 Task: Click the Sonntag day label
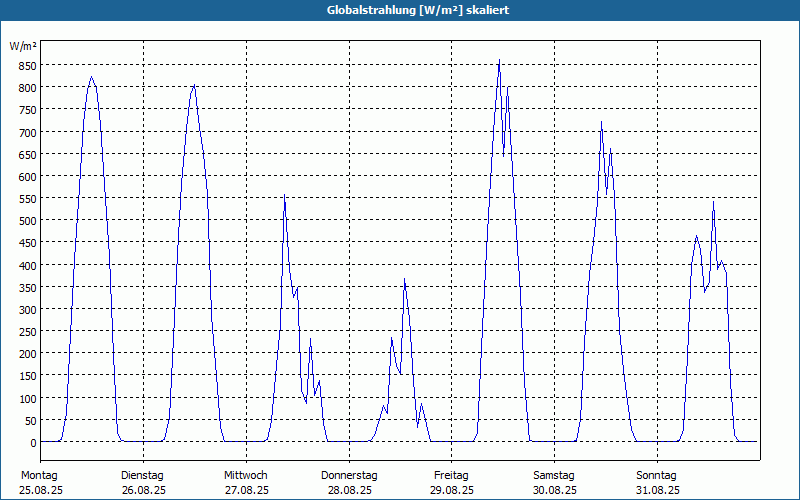pos(656,475)
